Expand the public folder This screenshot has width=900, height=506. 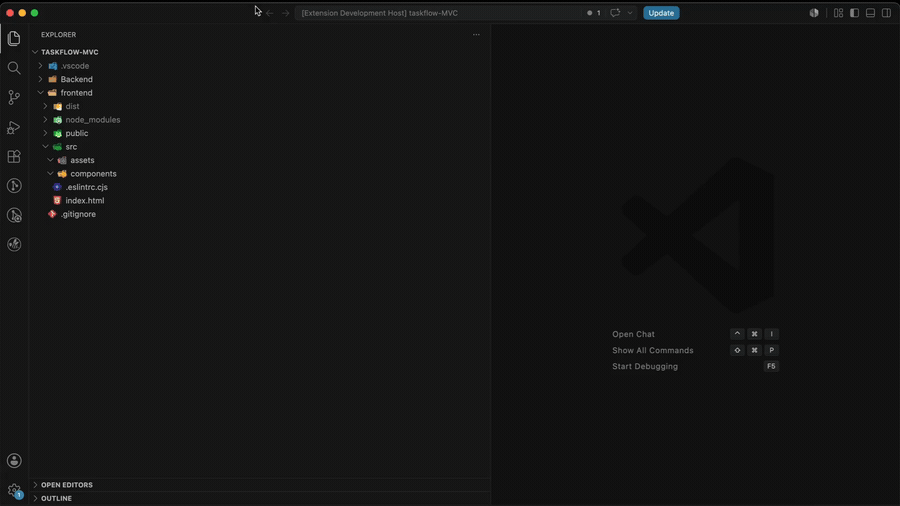click(45, 133)
